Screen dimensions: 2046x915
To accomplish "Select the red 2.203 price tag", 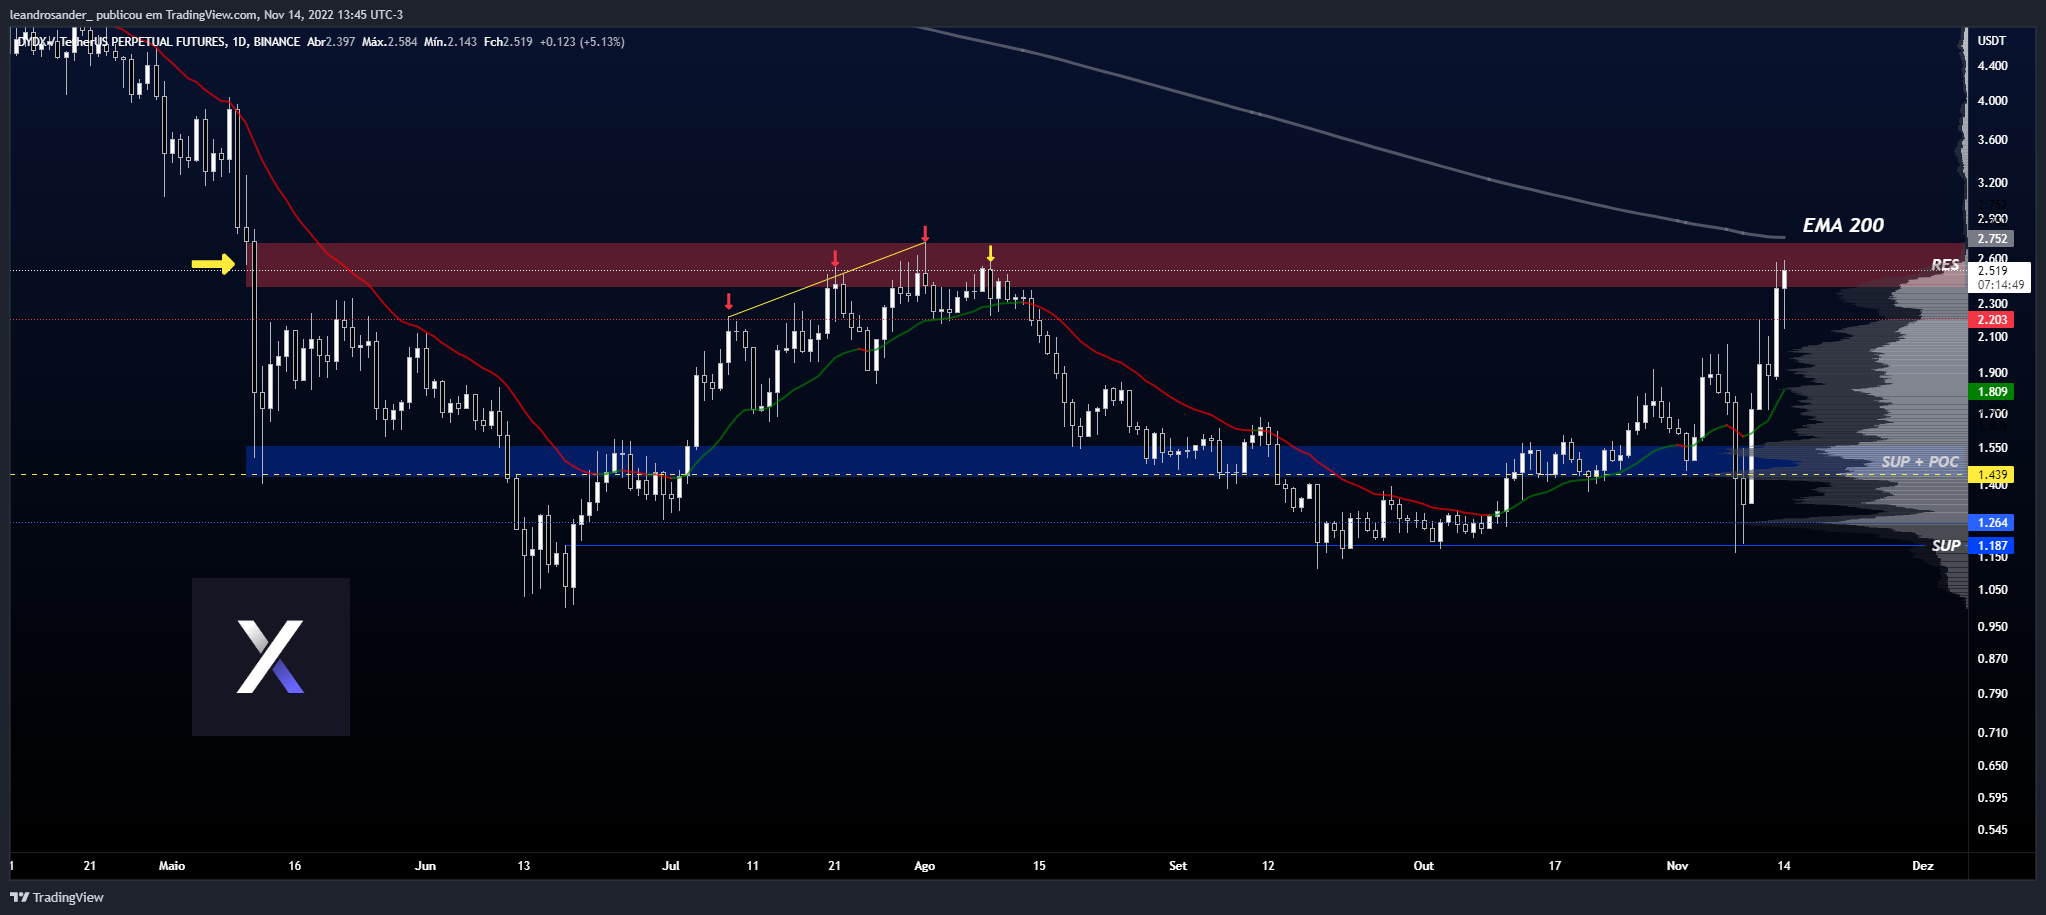I will [x=1991, y=320].
